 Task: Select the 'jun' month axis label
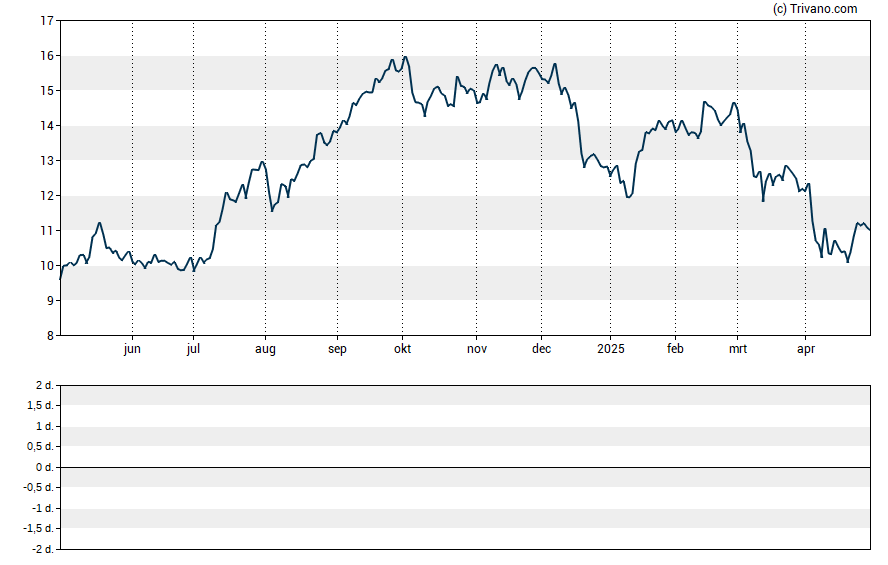132,349
